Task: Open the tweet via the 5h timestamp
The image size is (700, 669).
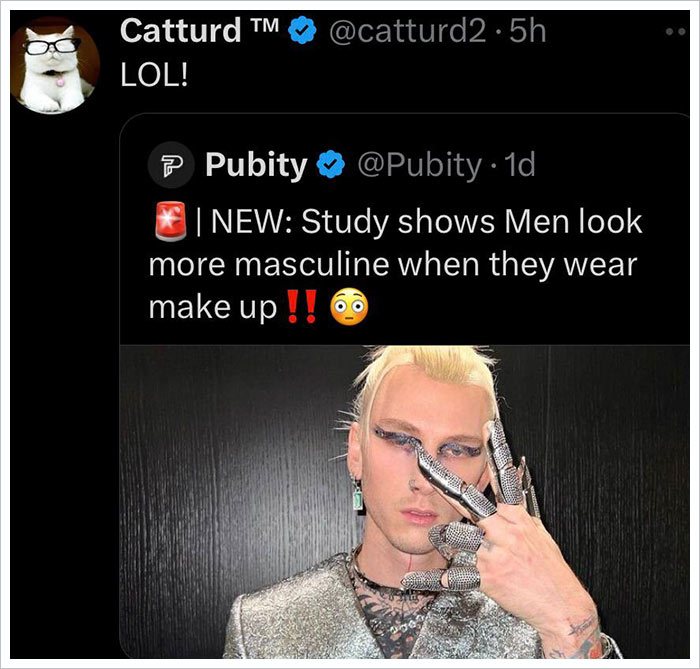Action: tap(528, 31)
